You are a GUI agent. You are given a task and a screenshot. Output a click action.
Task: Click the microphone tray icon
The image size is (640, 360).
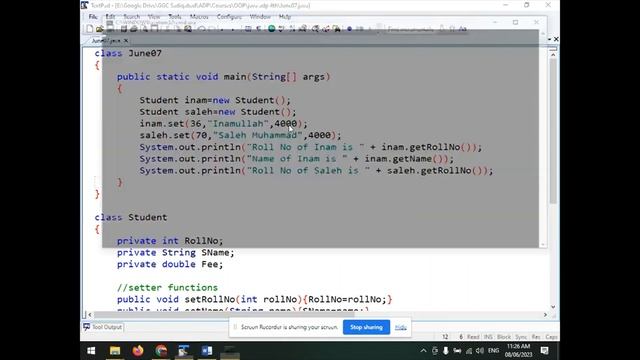pos(446,351)
